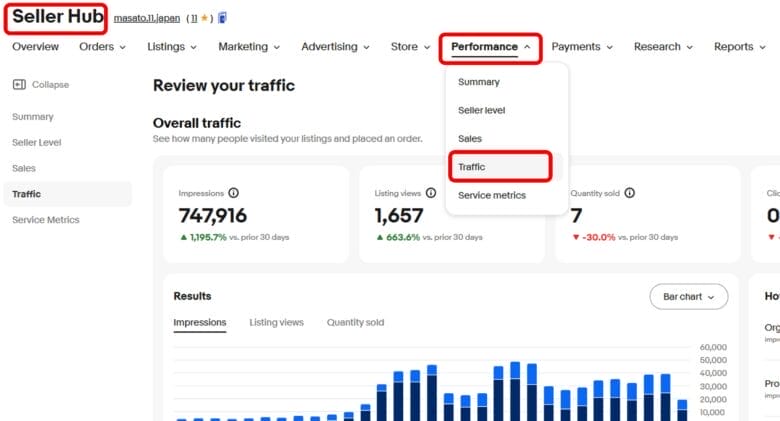This screenshot has height=421, width=780.
Task: Choose Service metrics from Performance dropdown
Action: [x=491, y=195]
